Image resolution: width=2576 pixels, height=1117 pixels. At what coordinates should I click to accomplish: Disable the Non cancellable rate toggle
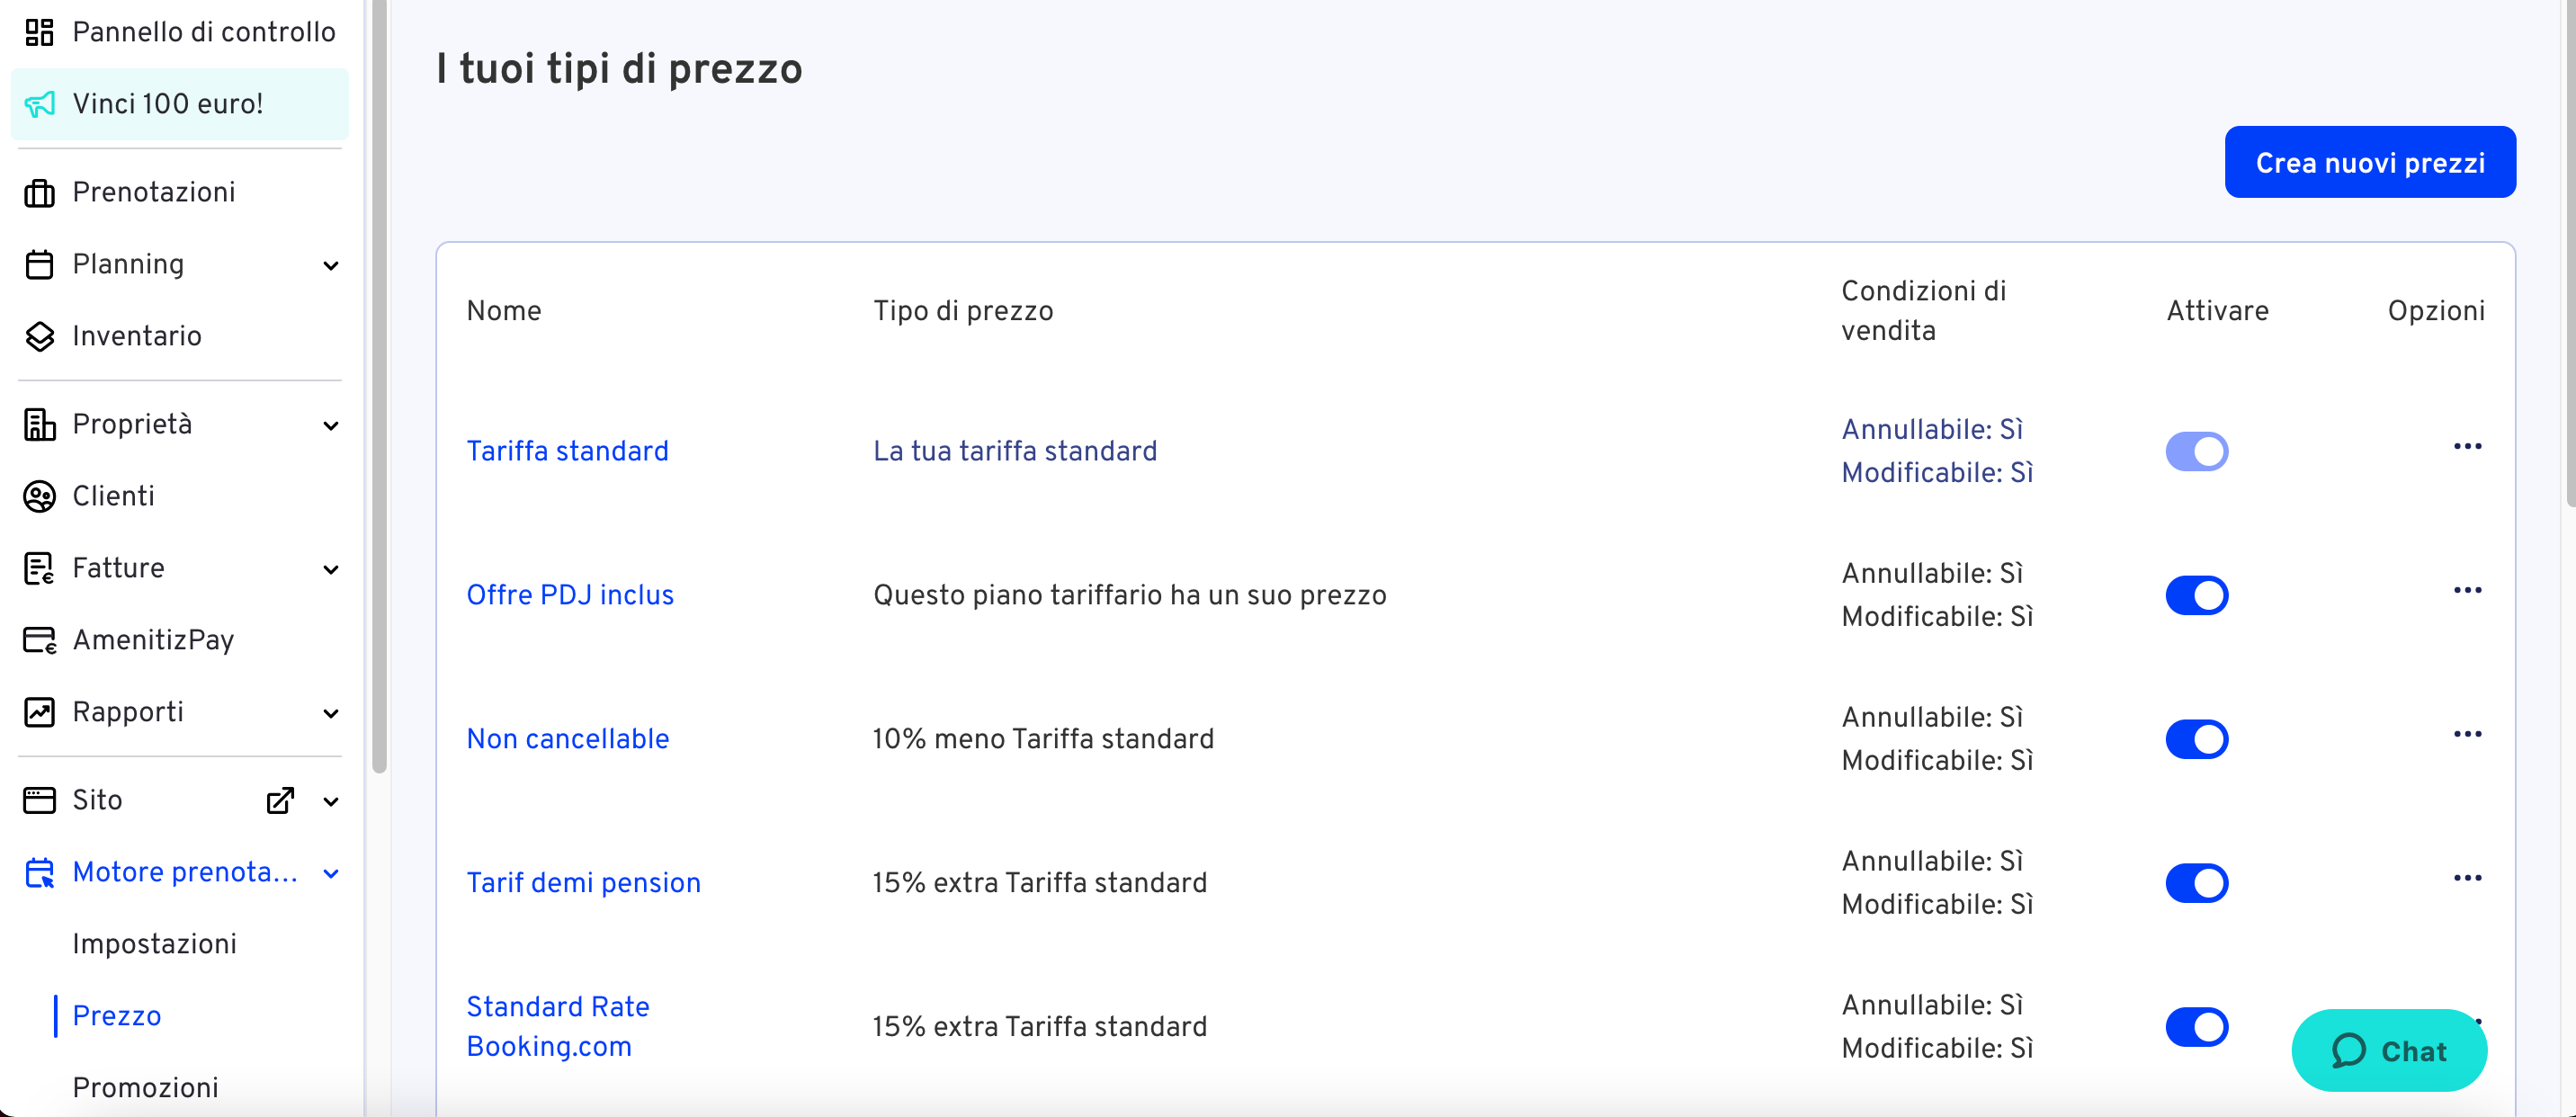[x=2196, y=739]
